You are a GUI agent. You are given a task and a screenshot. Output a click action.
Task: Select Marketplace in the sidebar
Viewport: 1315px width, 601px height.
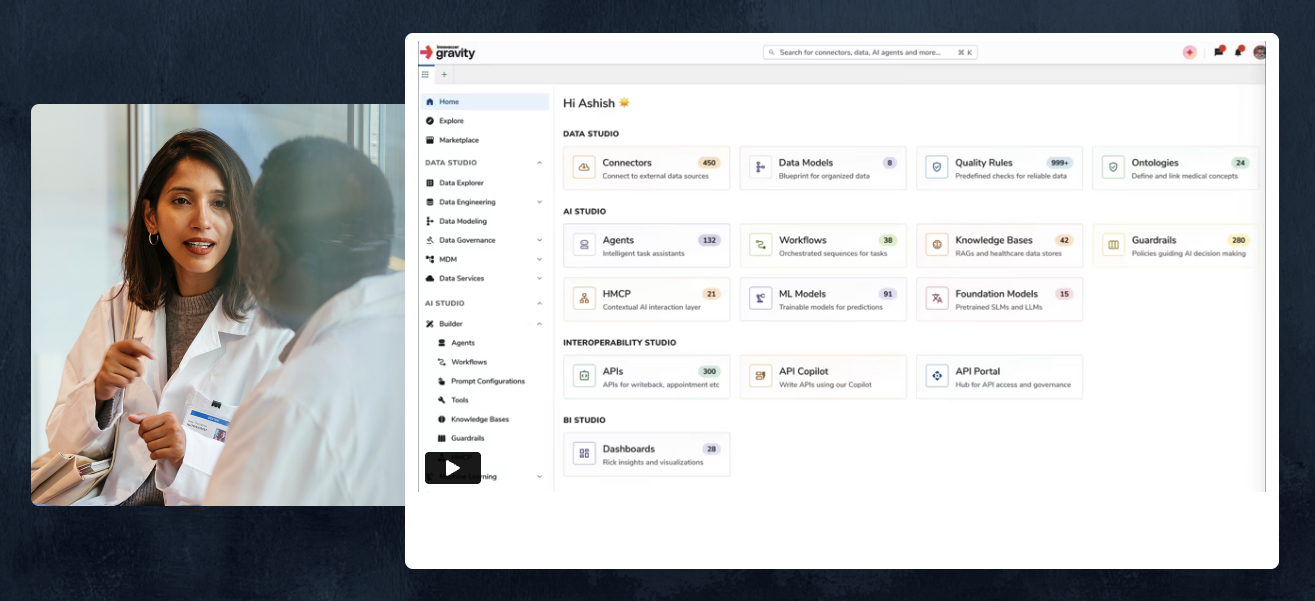pyautogui.click(x=458, y=140)
